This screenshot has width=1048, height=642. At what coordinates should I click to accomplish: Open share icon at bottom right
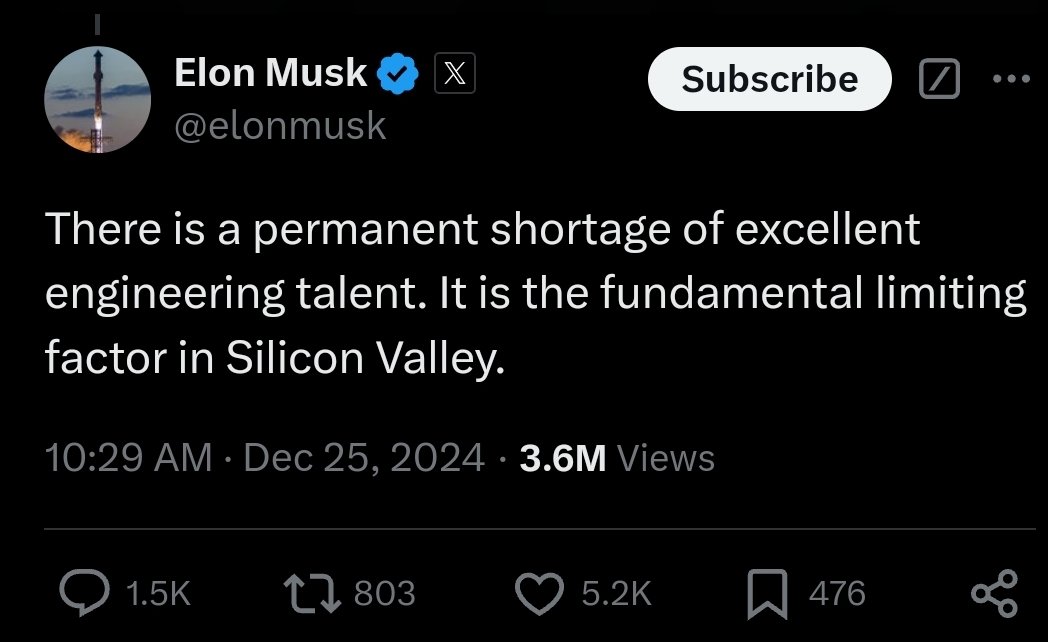[x=995, y=593]
